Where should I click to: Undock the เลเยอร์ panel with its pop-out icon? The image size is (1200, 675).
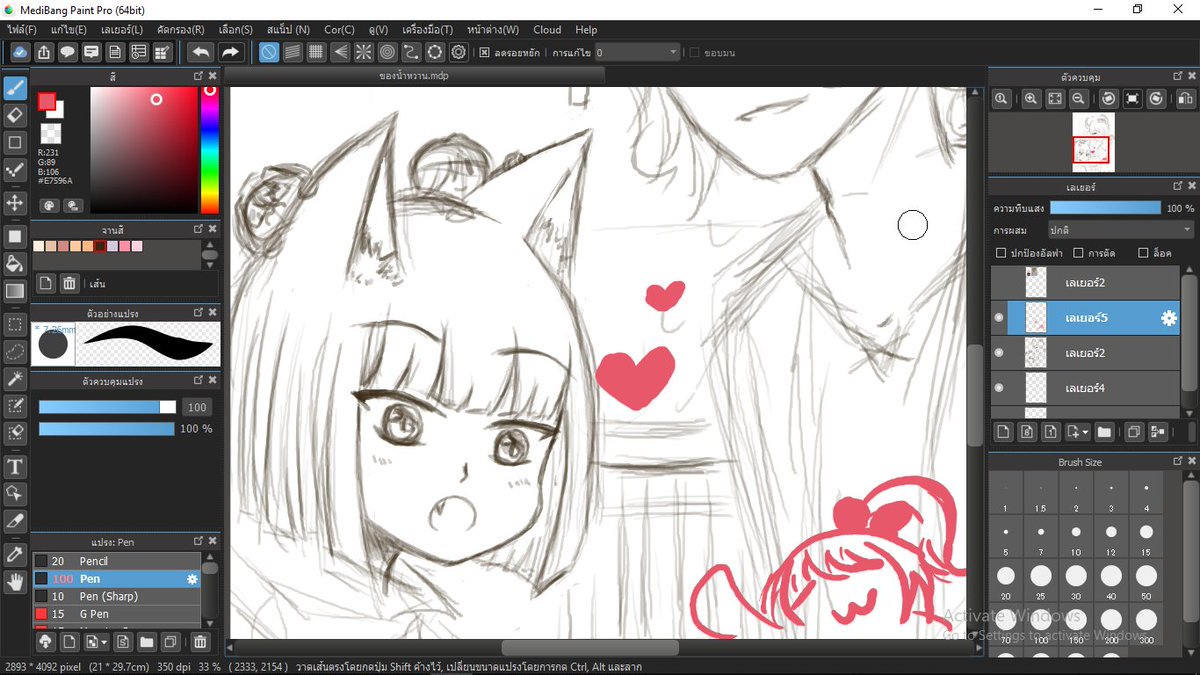pyautogui.click(x=1178, y=186)
